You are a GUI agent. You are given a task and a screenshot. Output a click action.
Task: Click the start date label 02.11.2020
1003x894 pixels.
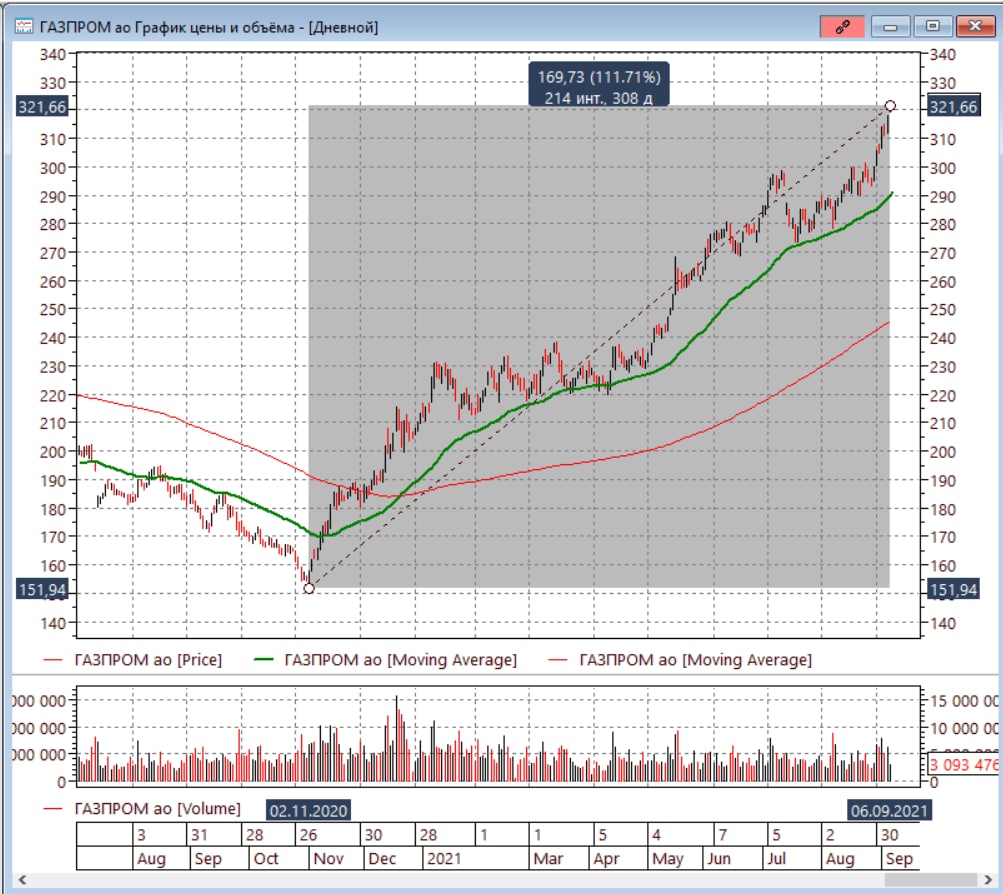coord(308,810)
